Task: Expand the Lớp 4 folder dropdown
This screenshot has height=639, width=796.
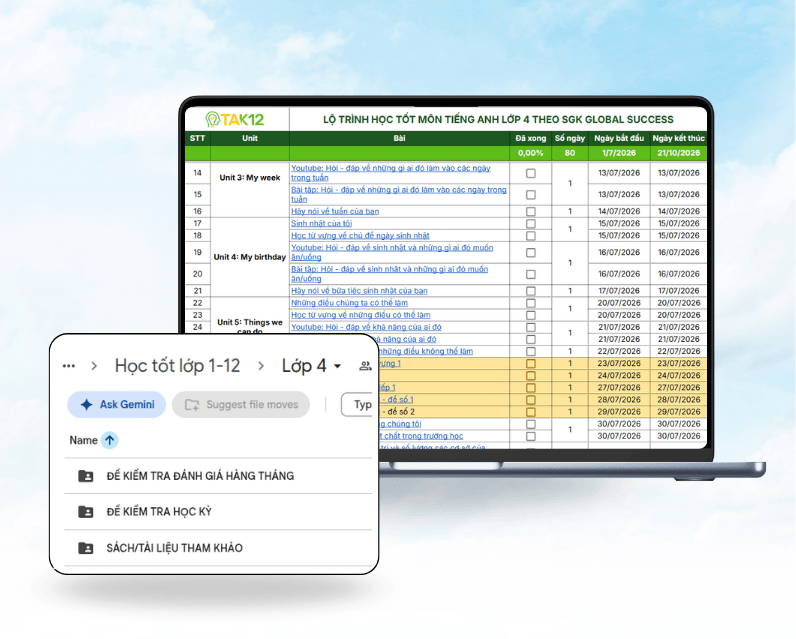Action: 338,366
